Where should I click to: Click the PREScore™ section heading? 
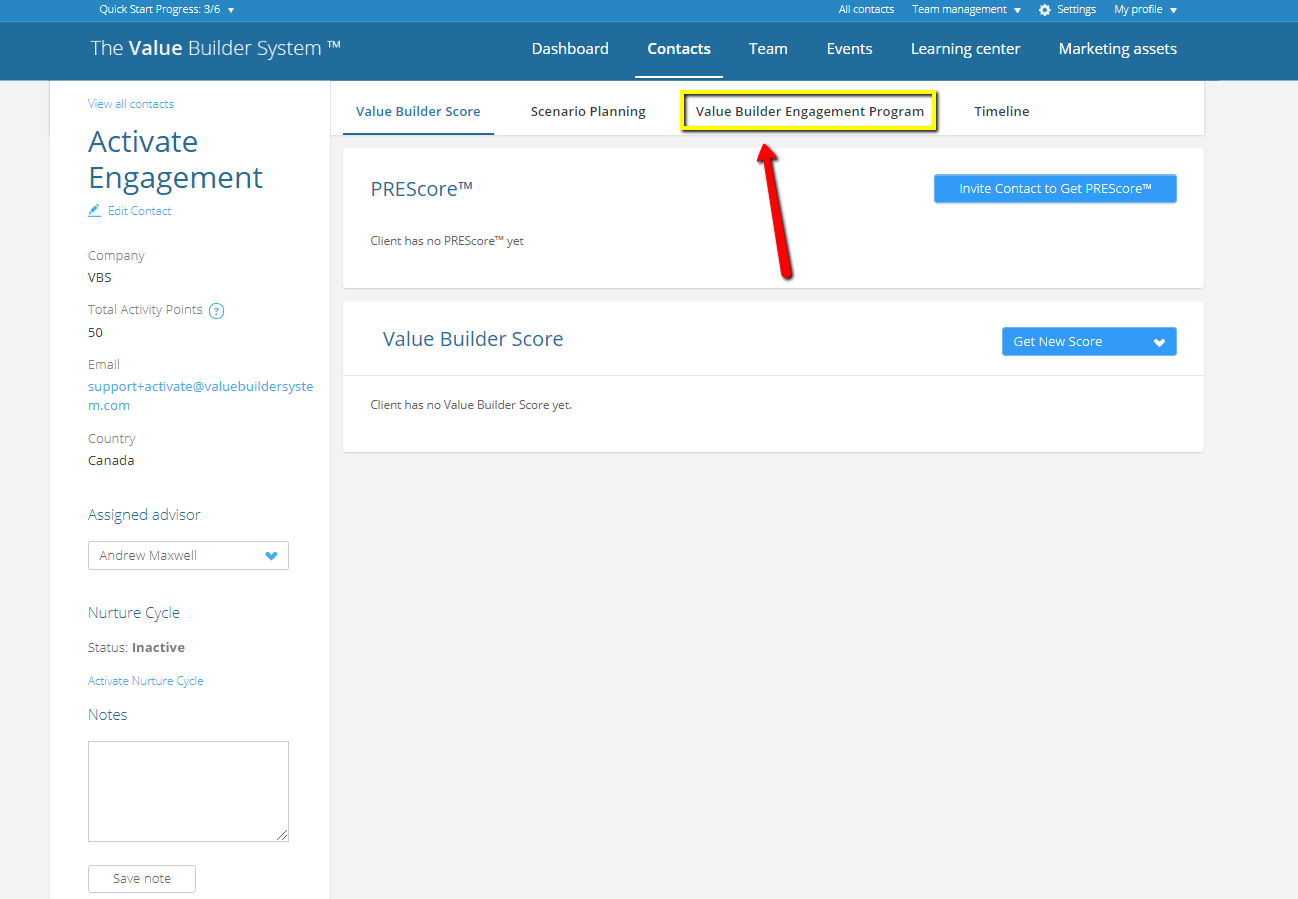(421, 189)
